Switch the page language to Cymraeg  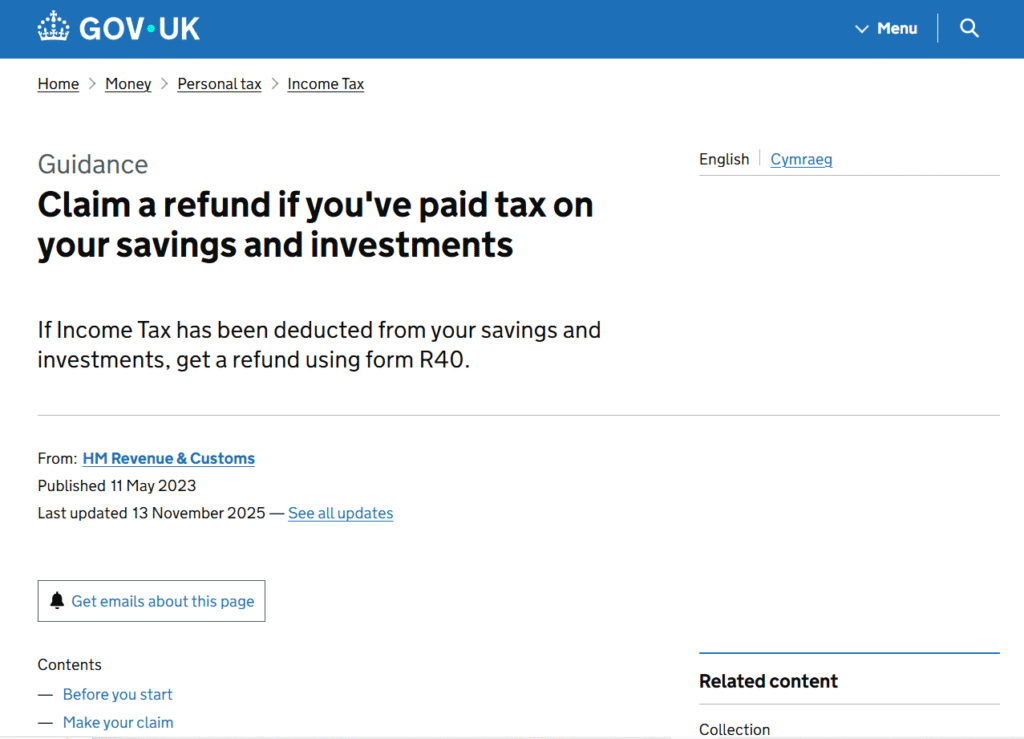pos(801,159)
